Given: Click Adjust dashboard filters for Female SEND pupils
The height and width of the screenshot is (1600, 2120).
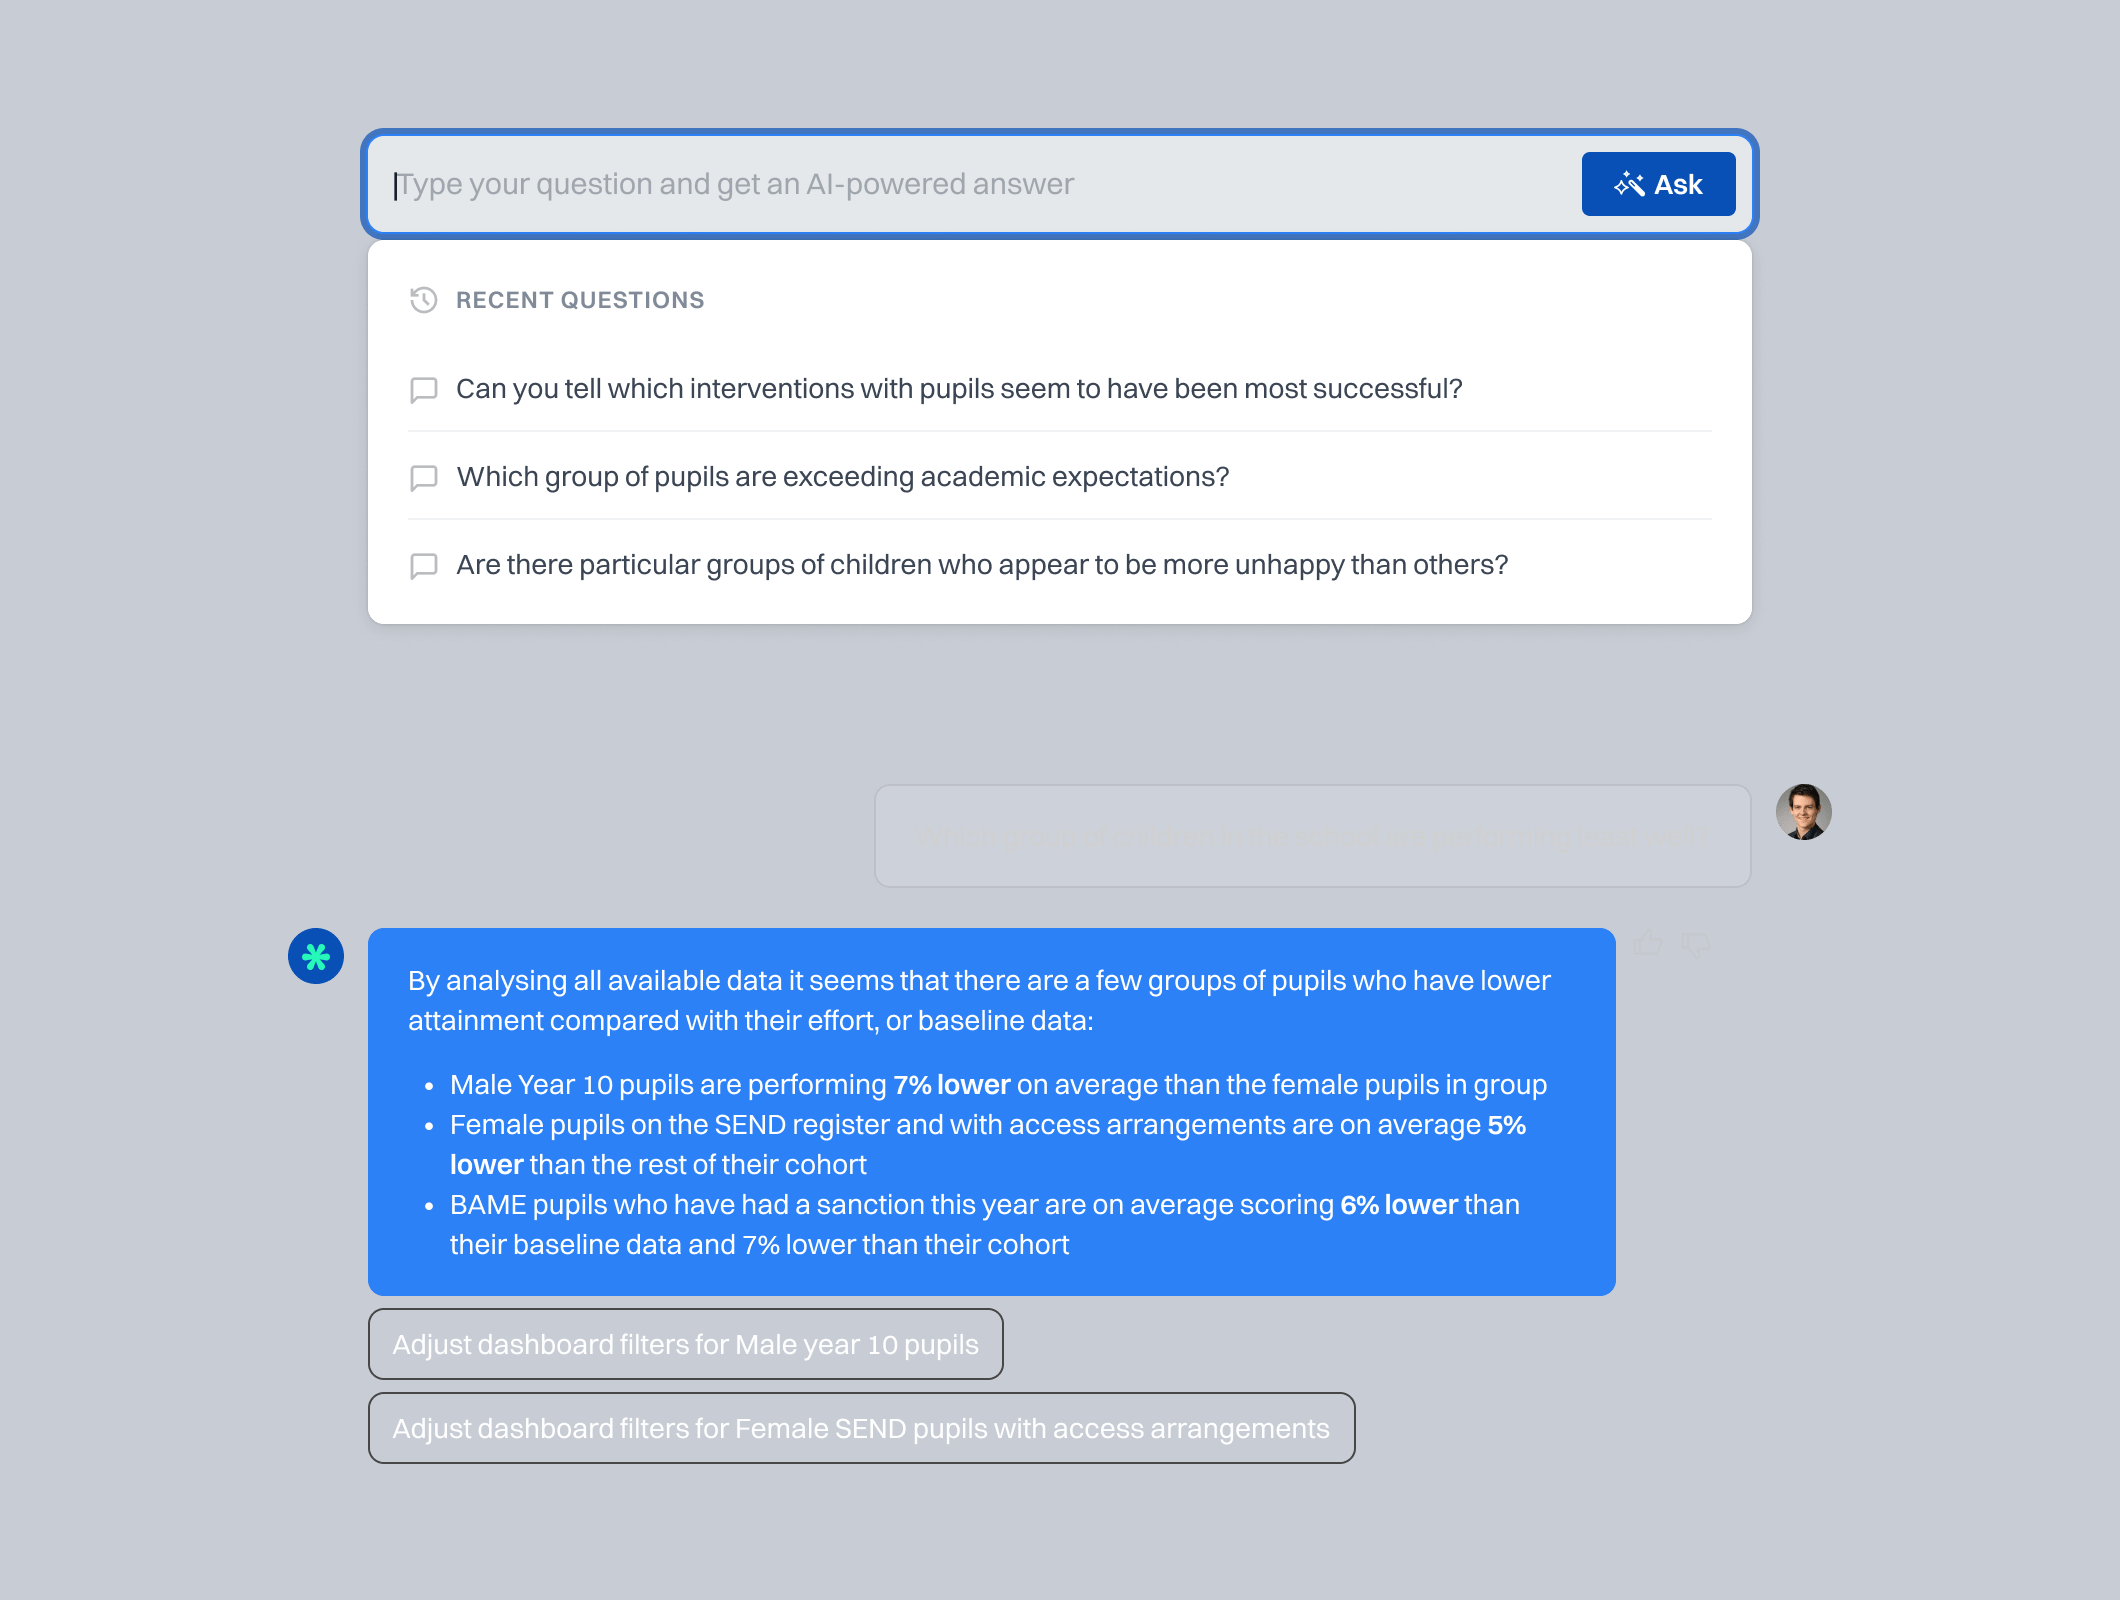Looking at the screenshot, I should (861, 1428).
